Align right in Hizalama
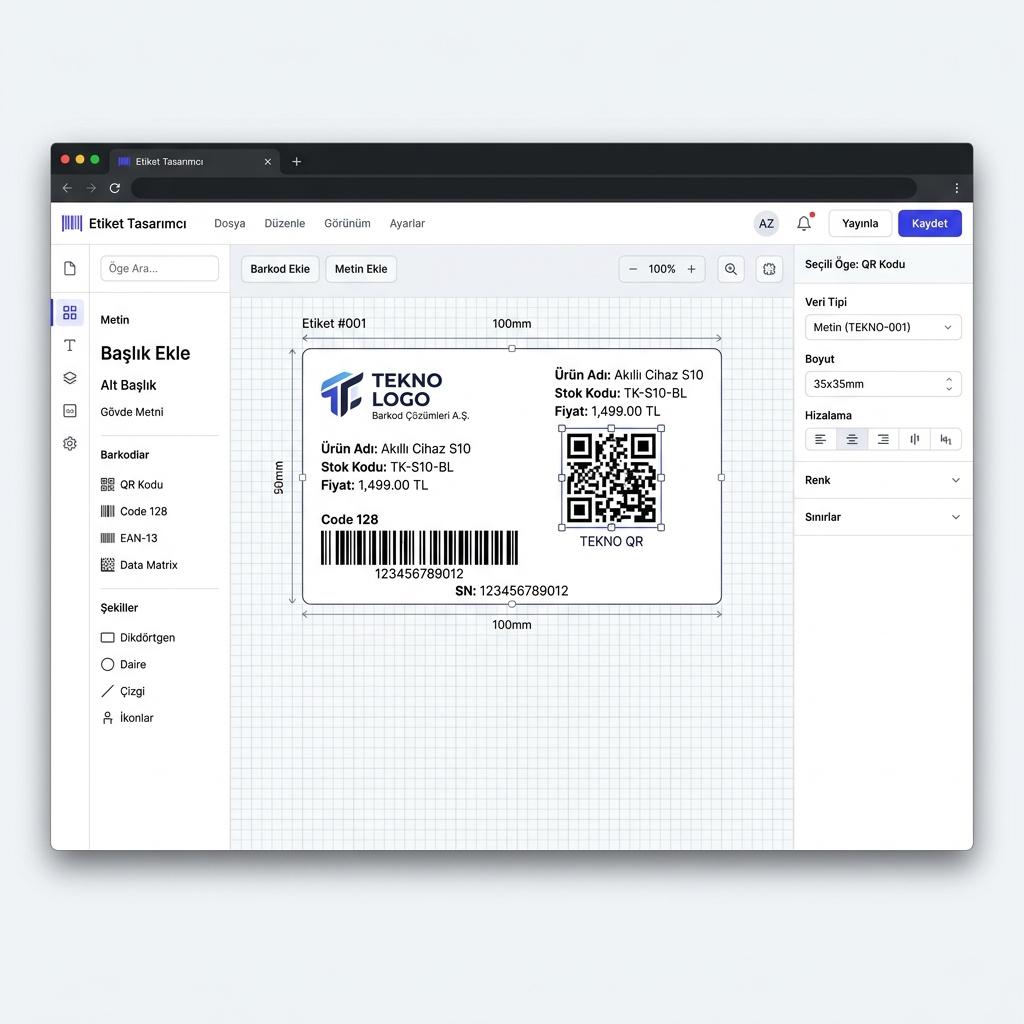Viewport: 1024px width, 1024px height. [883, 440]
